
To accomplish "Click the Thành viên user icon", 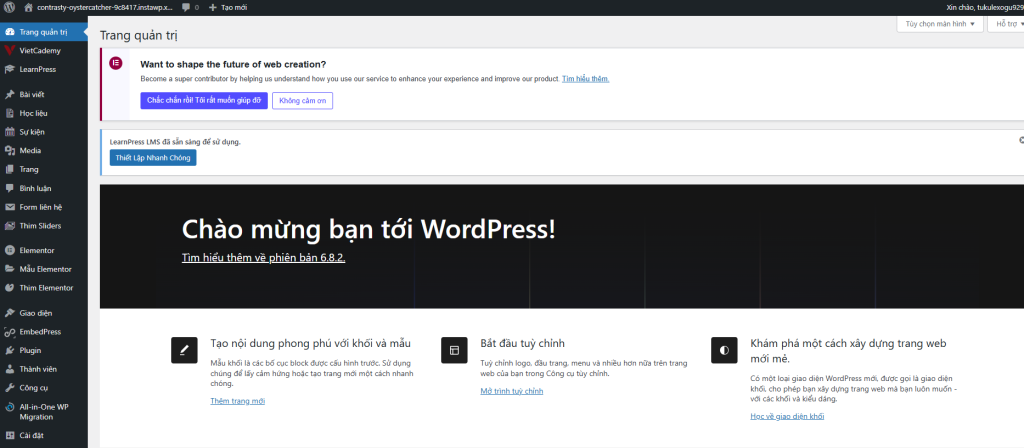I will click(x=9, y=369).
